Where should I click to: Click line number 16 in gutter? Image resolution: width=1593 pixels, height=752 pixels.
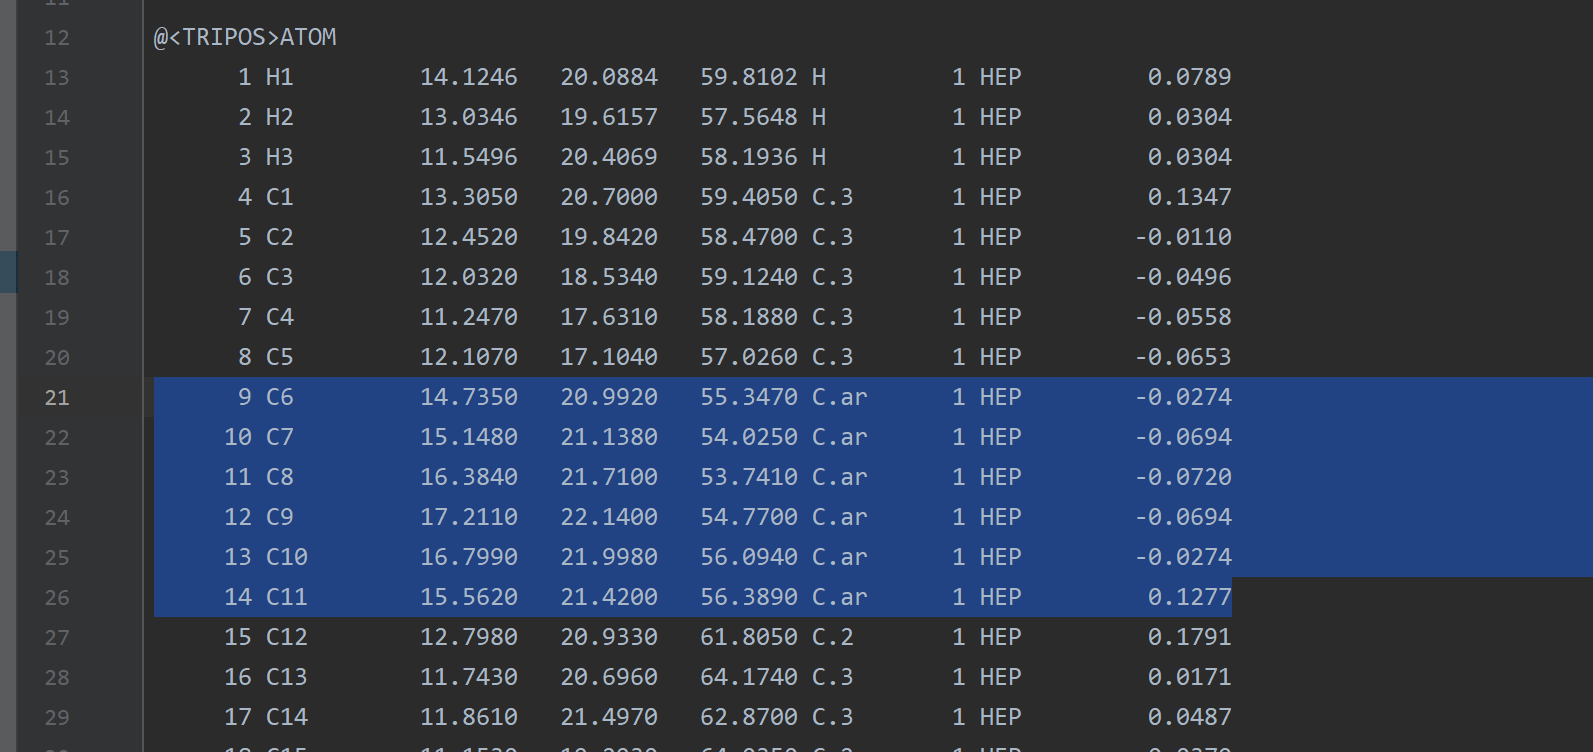(x=57, y=198)
